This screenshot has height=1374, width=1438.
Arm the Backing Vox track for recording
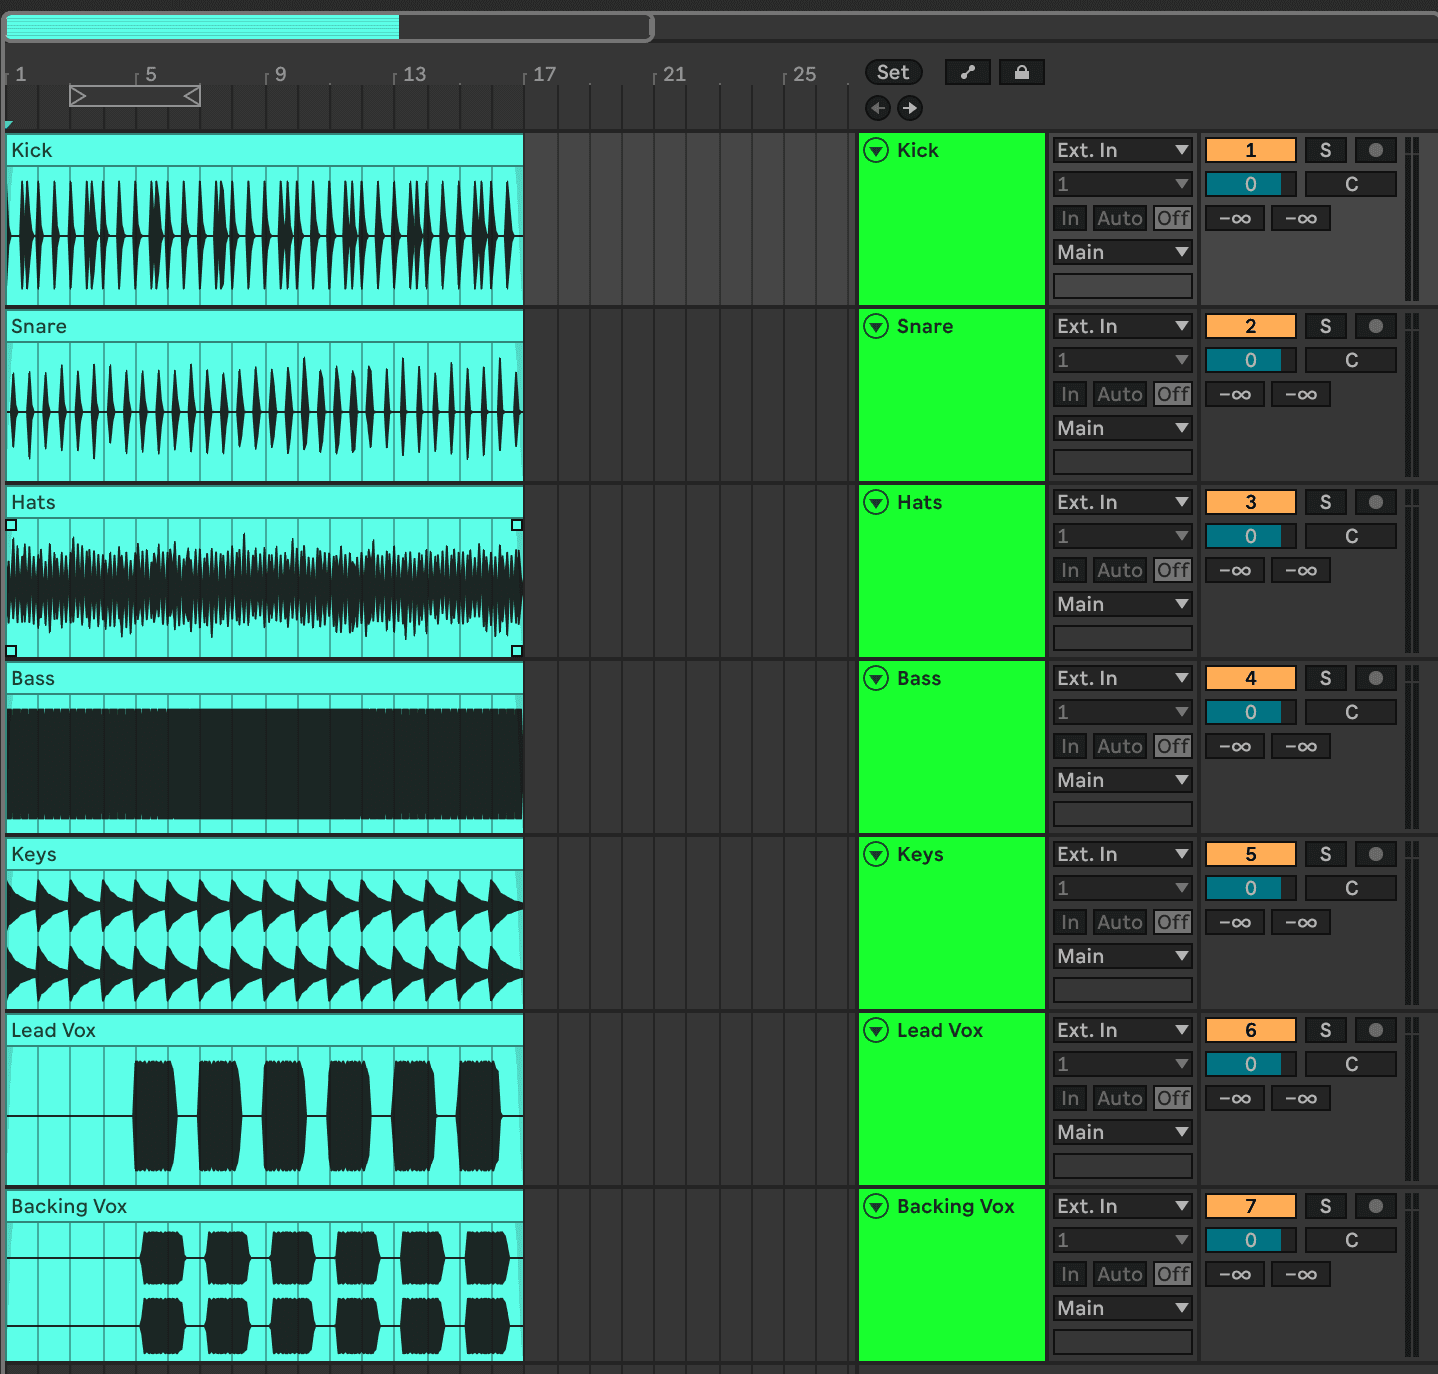(1376, 1206)
